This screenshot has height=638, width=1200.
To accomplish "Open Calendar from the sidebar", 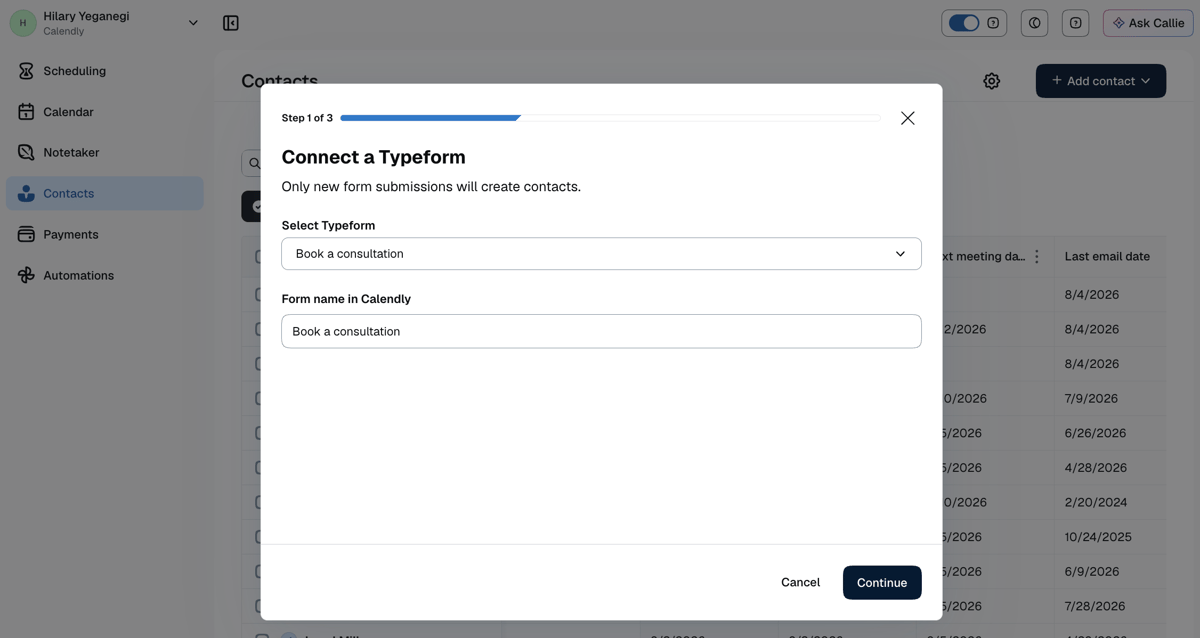I will 104,112.
